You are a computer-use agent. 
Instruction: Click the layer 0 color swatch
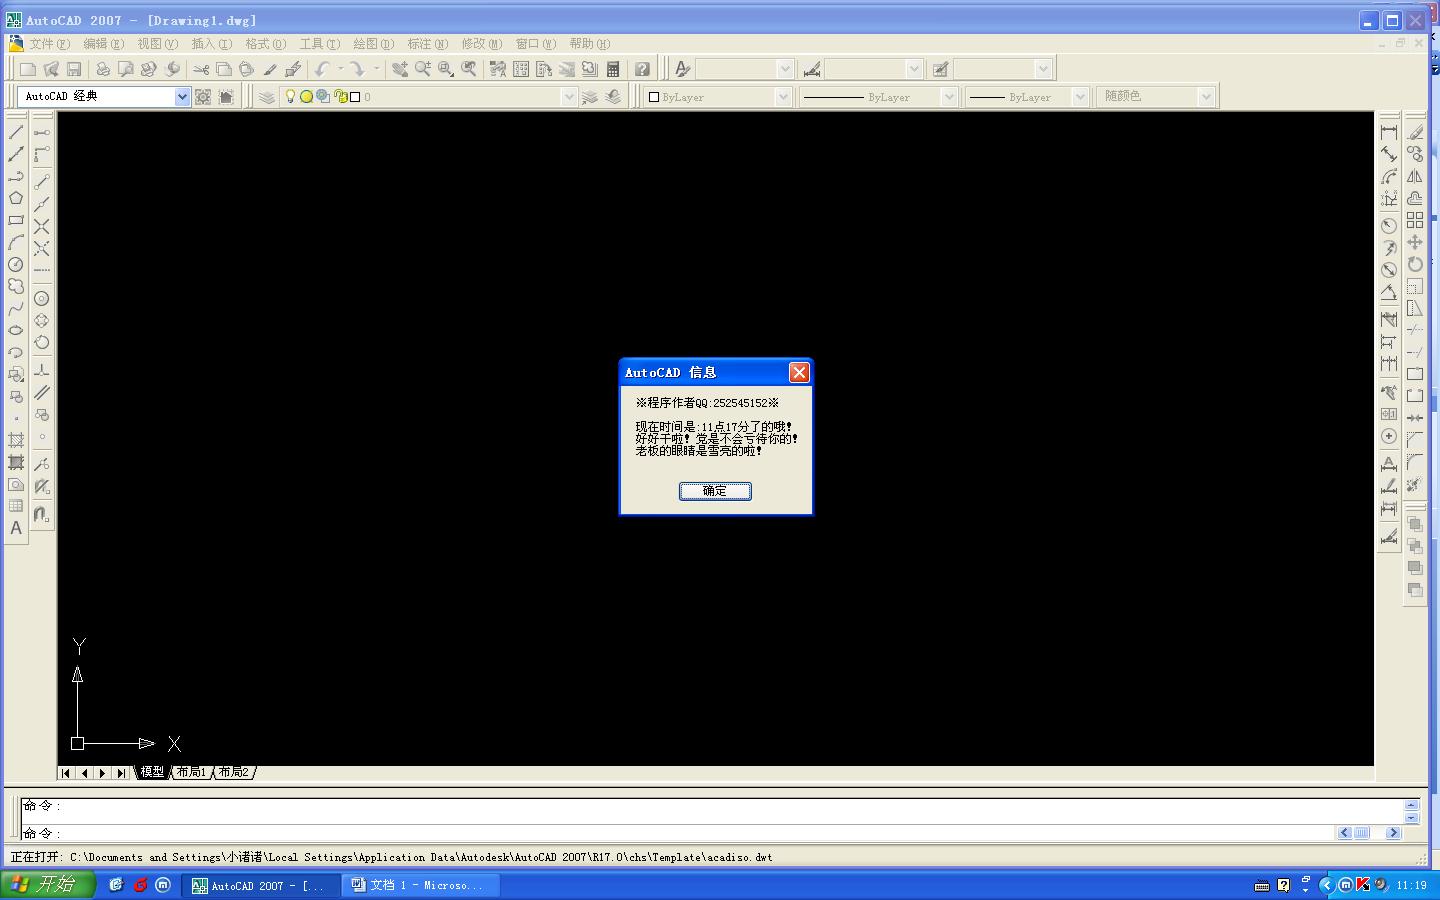click(x=355, y=97)
